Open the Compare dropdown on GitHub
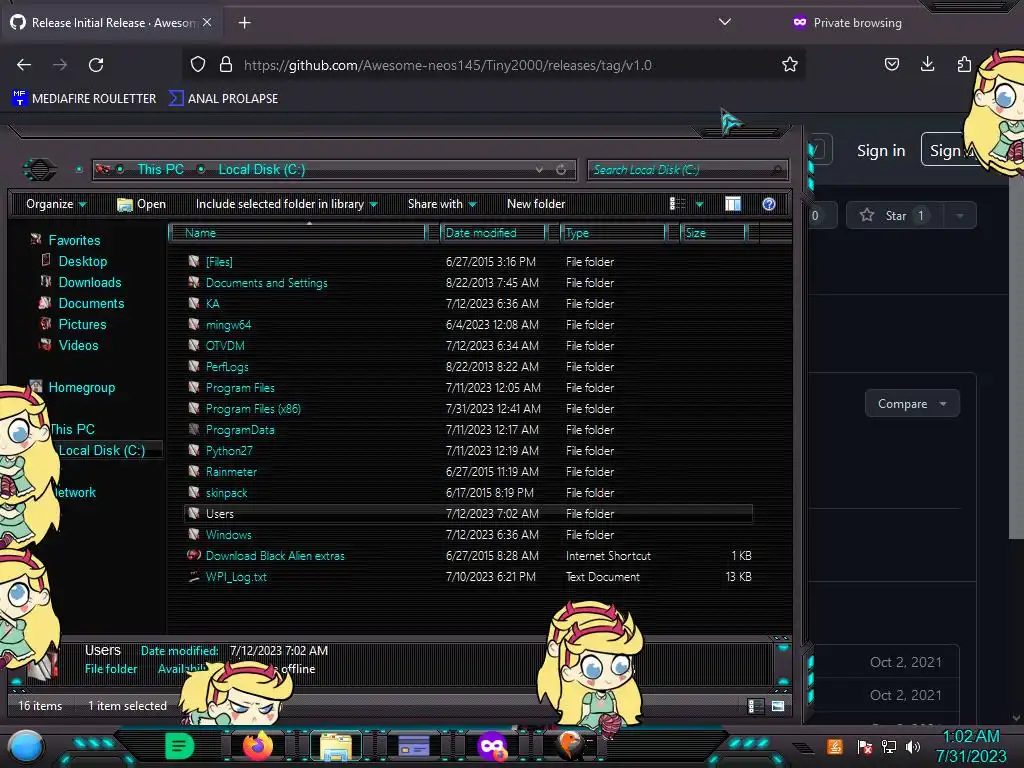Viewport: 1024px width, 768px height. coord(912,404)
